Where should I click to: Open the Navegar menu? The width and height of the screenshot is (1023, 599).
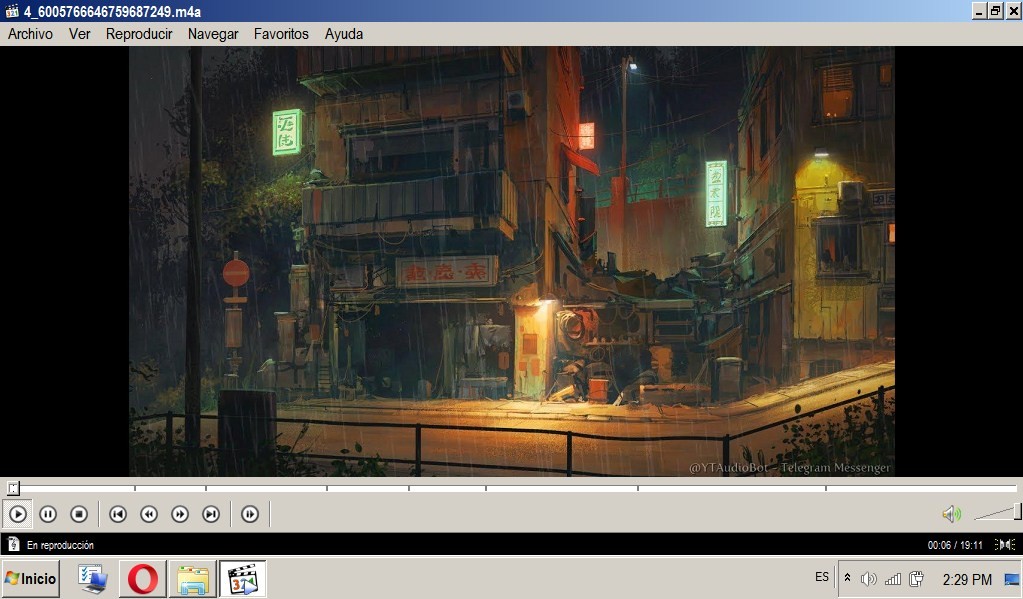213,34
